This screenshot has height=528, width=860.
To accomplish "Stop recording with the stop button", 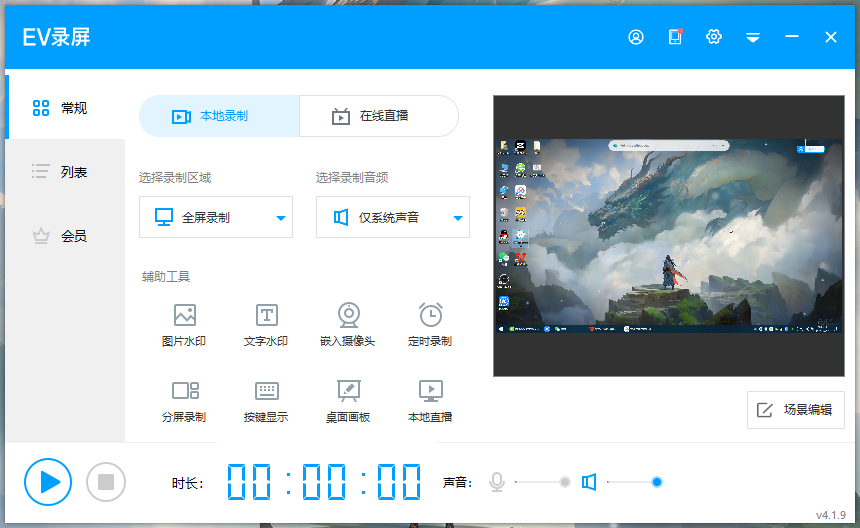I will [x=106, y=482].
